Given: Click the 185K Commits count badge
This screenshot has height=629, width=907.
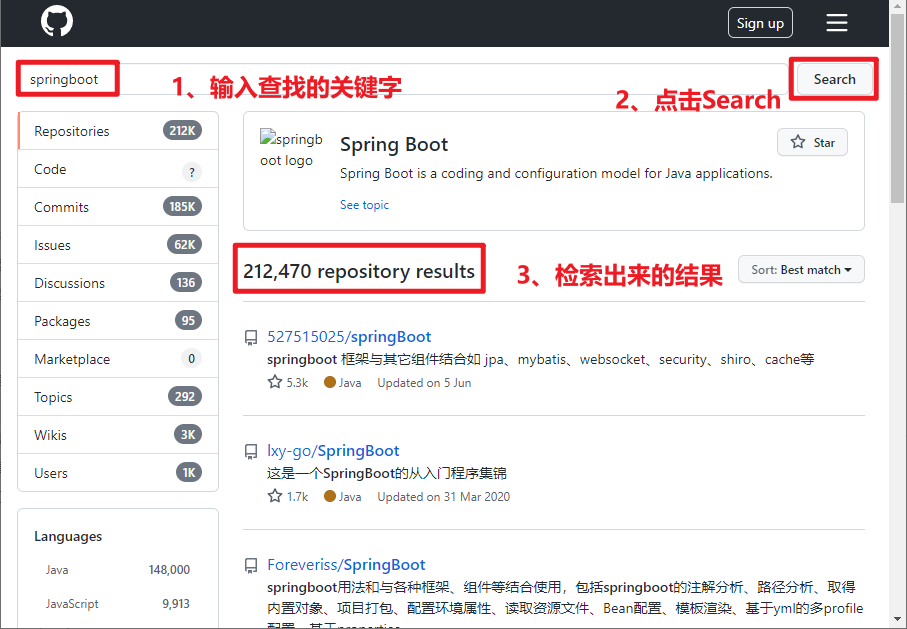Looking at the screenshot, I should 182,207.
